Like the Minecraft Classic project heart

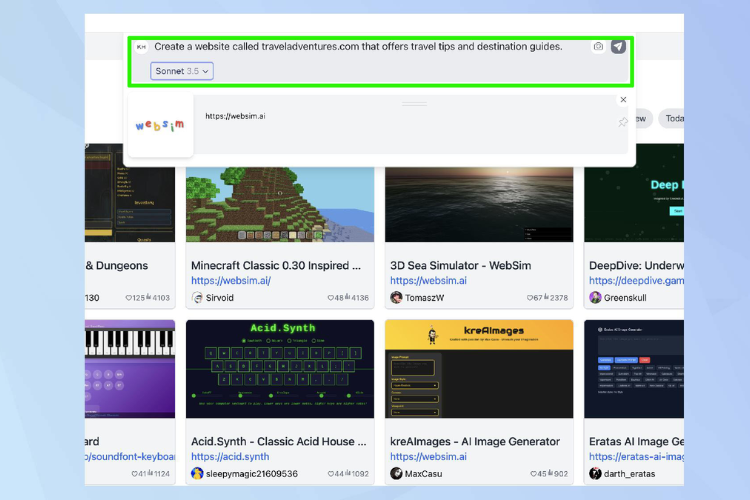tap(331, 298)
